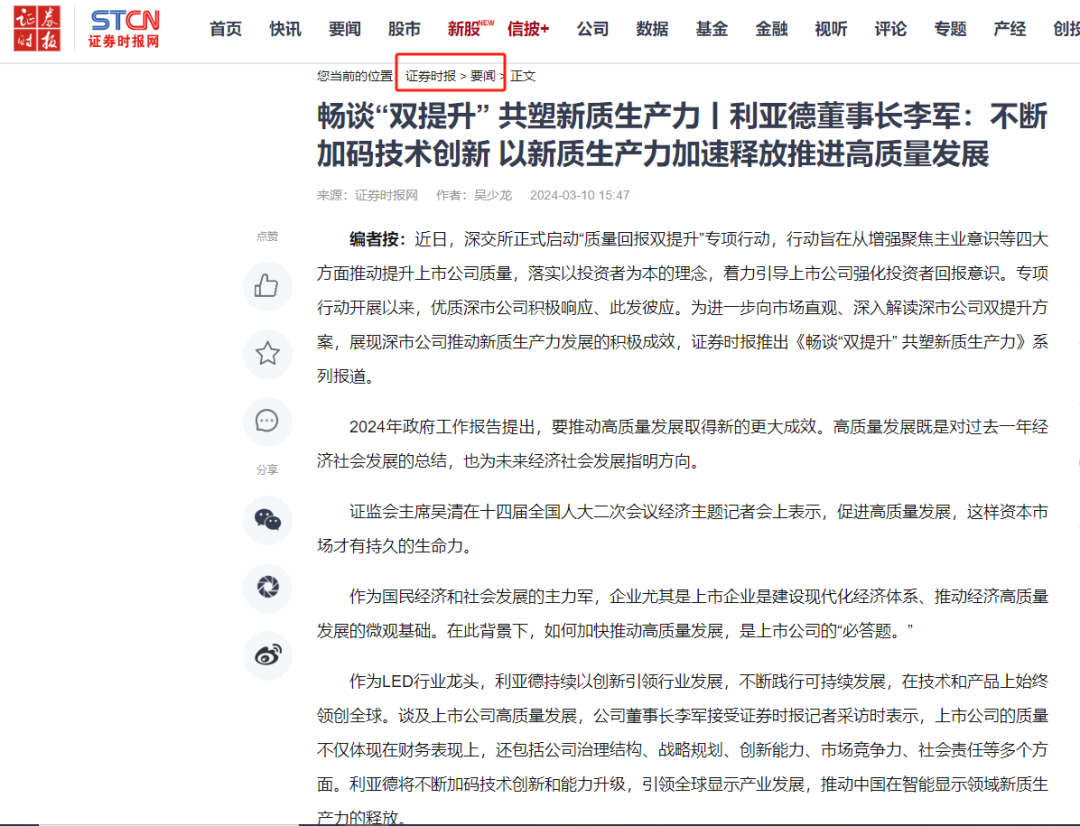Click the star favorite icon
Image resolution: width=1080 pixels, height=826 pixels.
[x=267, y=354]
